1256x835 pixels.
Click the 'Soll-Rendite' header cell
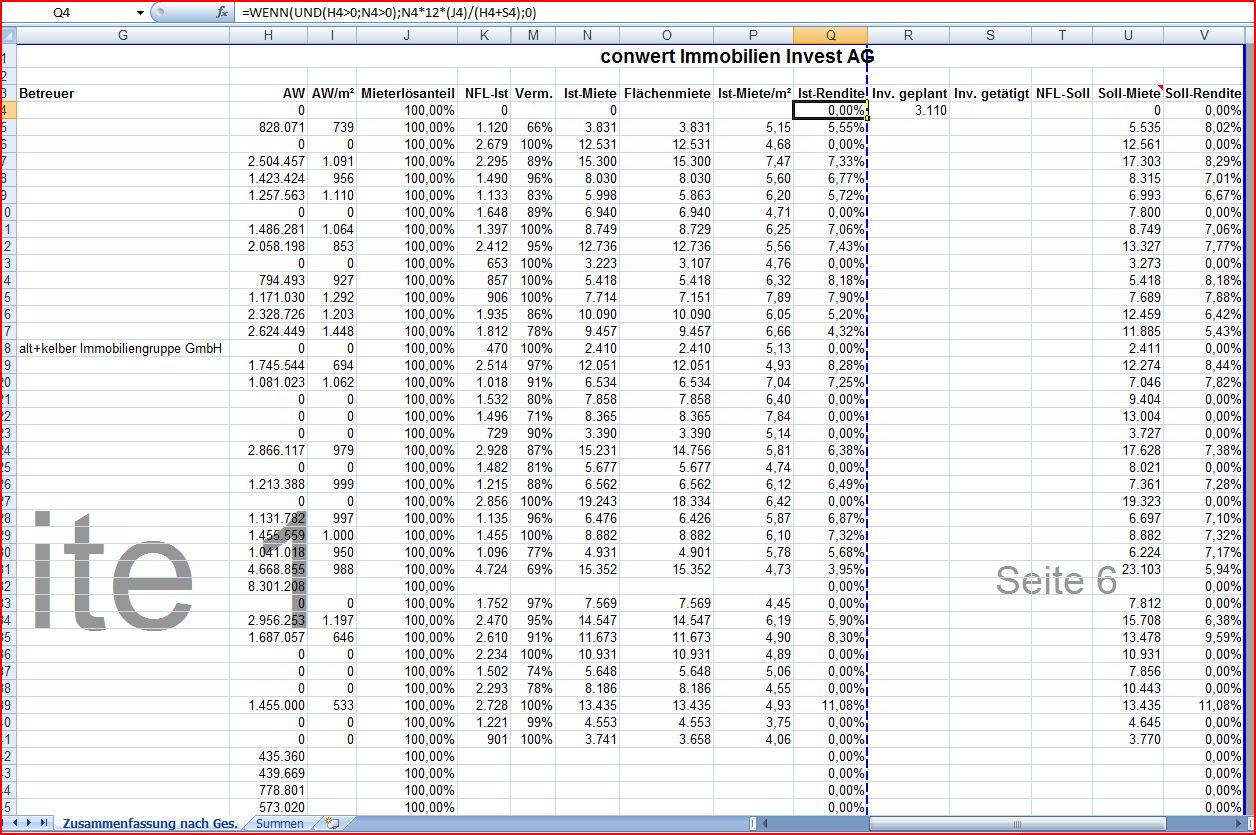click(1204, 93)
